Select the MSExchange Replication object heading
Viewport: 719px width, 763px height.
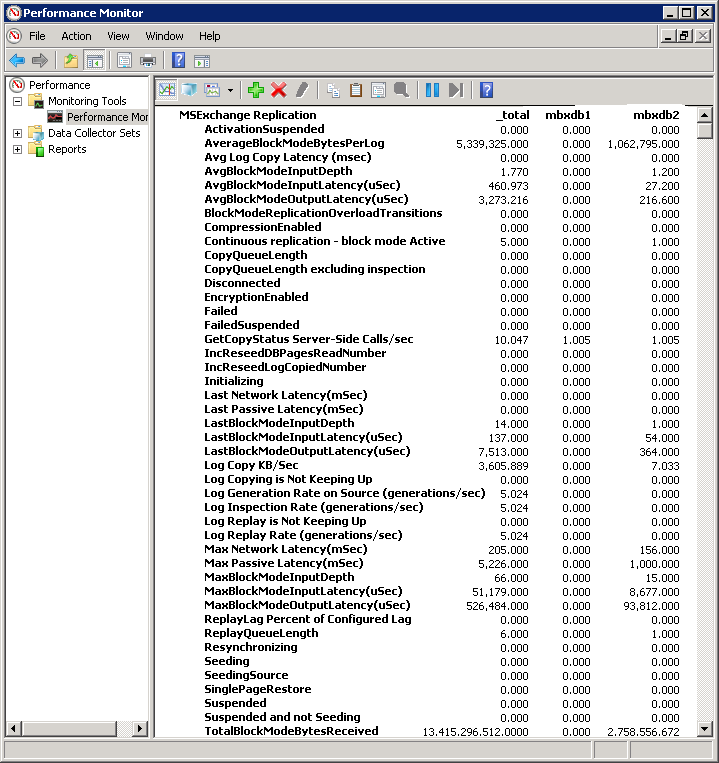(248, 115)
